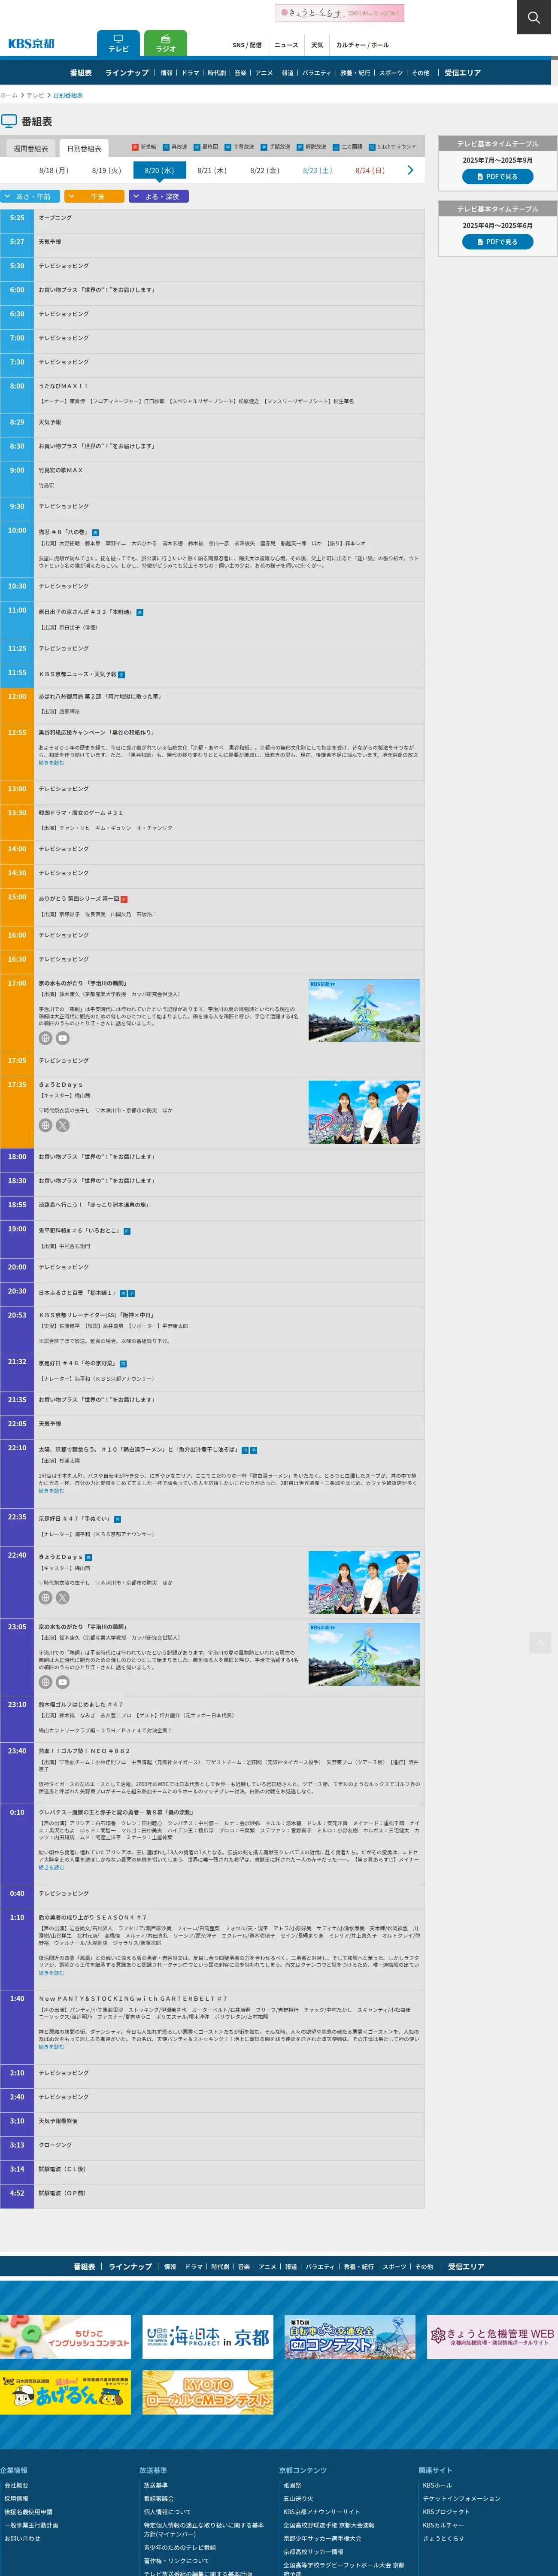The height and width of the screenshot is (2576, 558).
Task: Expand 続きを読む for 1:40 PANTY&STOCKING
Action: (51, 2047)
